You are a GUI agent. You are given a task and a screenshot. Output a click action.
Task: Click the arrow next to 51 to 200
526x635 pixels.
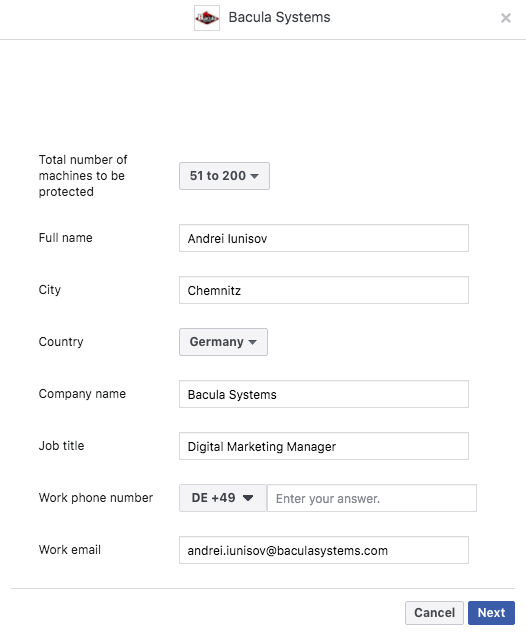click(x=255, y=176)
